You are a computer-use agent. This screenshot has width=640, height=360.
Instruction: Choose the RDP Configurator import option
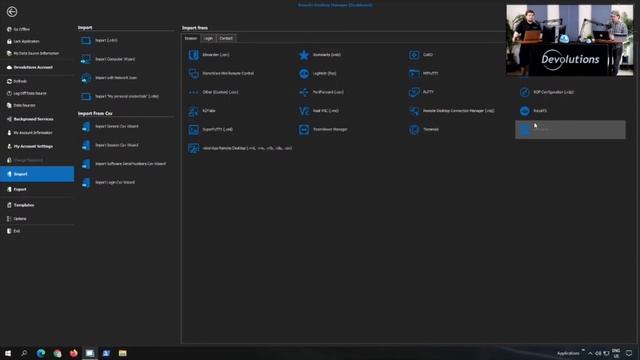click(547, 92)
